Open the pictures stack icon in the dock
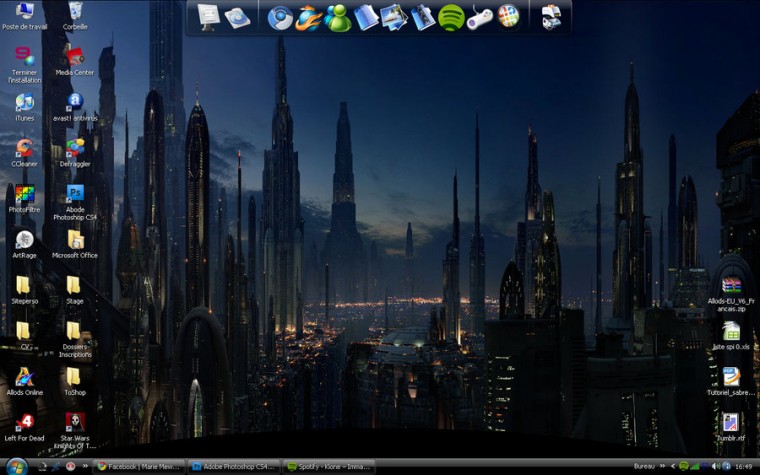Viewport: 760px width, 475px height. coord(394,18)
